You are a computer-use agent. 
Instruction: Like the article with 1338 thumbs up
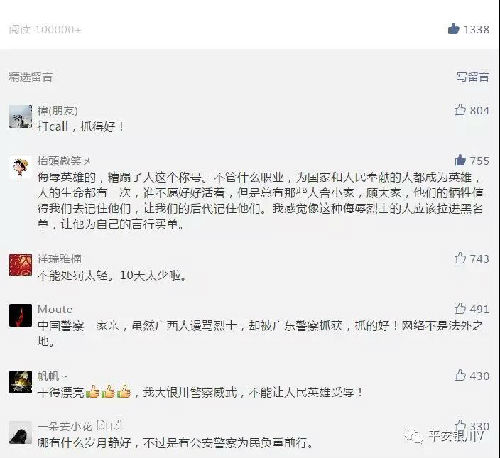454,29
